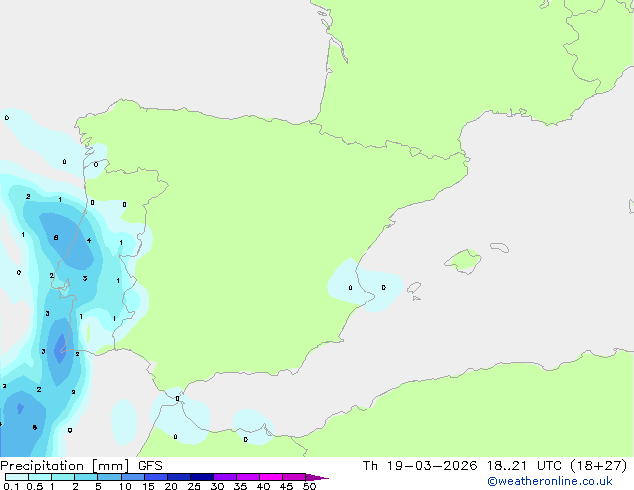634x490 pixels.
Task: Click the legend arrow tip beyond 50
Action: pos(317,477)
